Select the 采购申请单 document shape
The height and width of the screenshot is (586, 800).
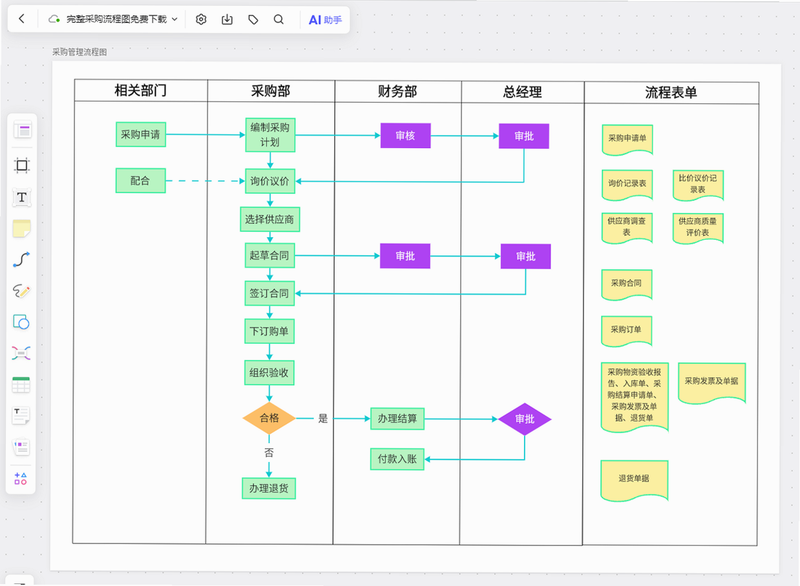pos(628,139)
